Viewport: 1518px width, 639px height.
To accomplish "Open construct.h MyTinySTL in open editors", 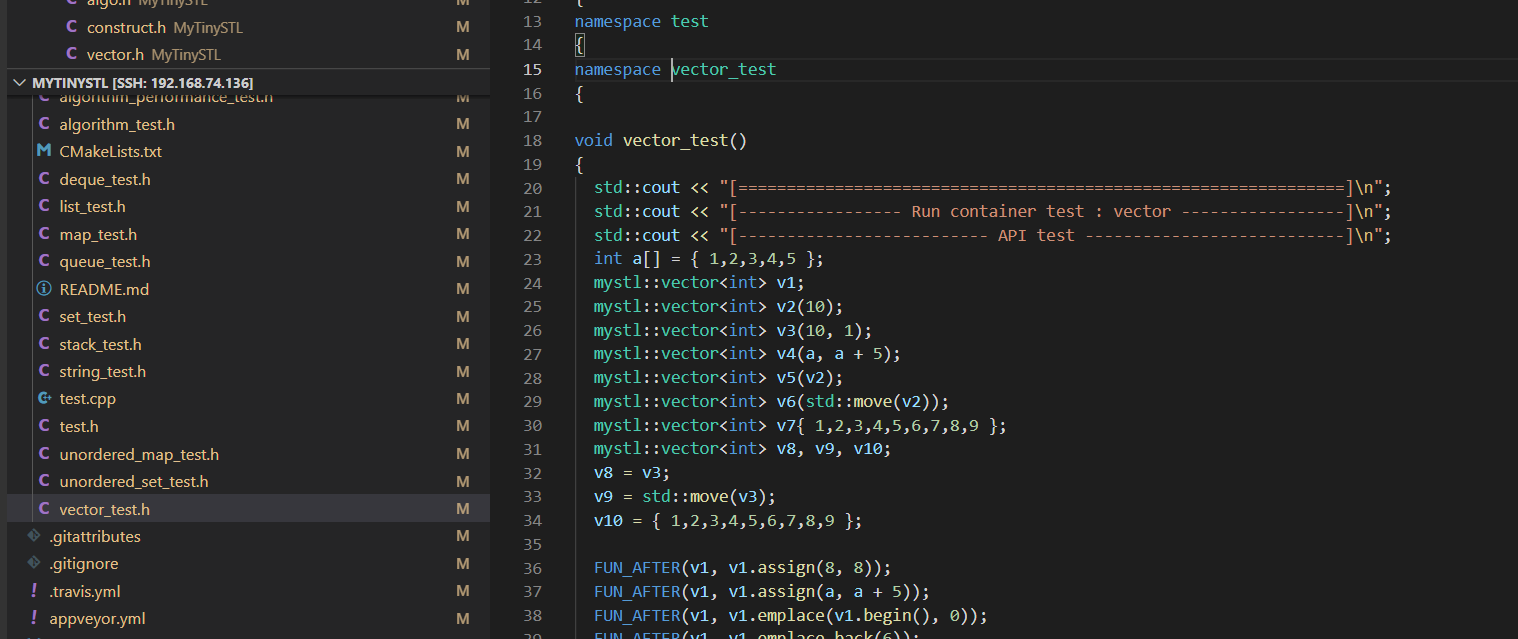I will [165, 28].
